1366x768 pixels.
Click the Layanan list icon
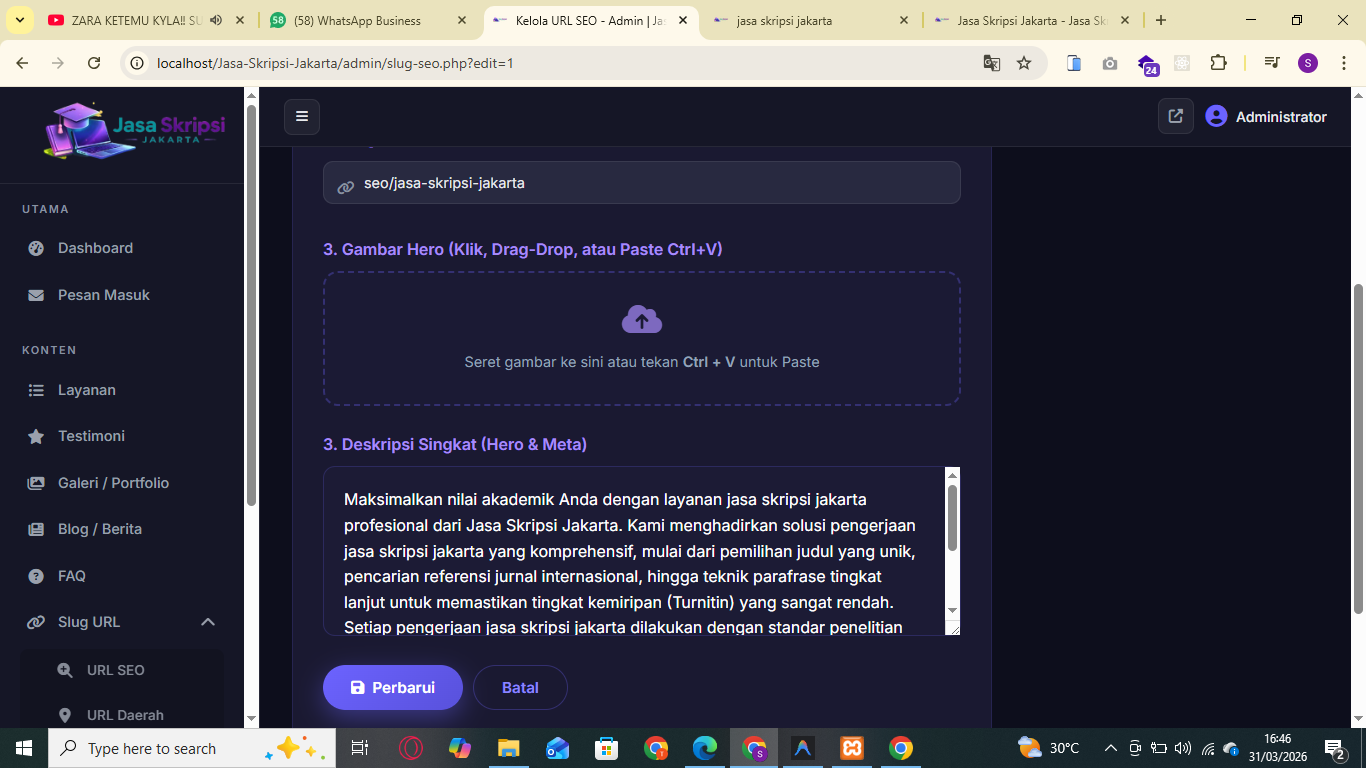click(x=37, y=389)
